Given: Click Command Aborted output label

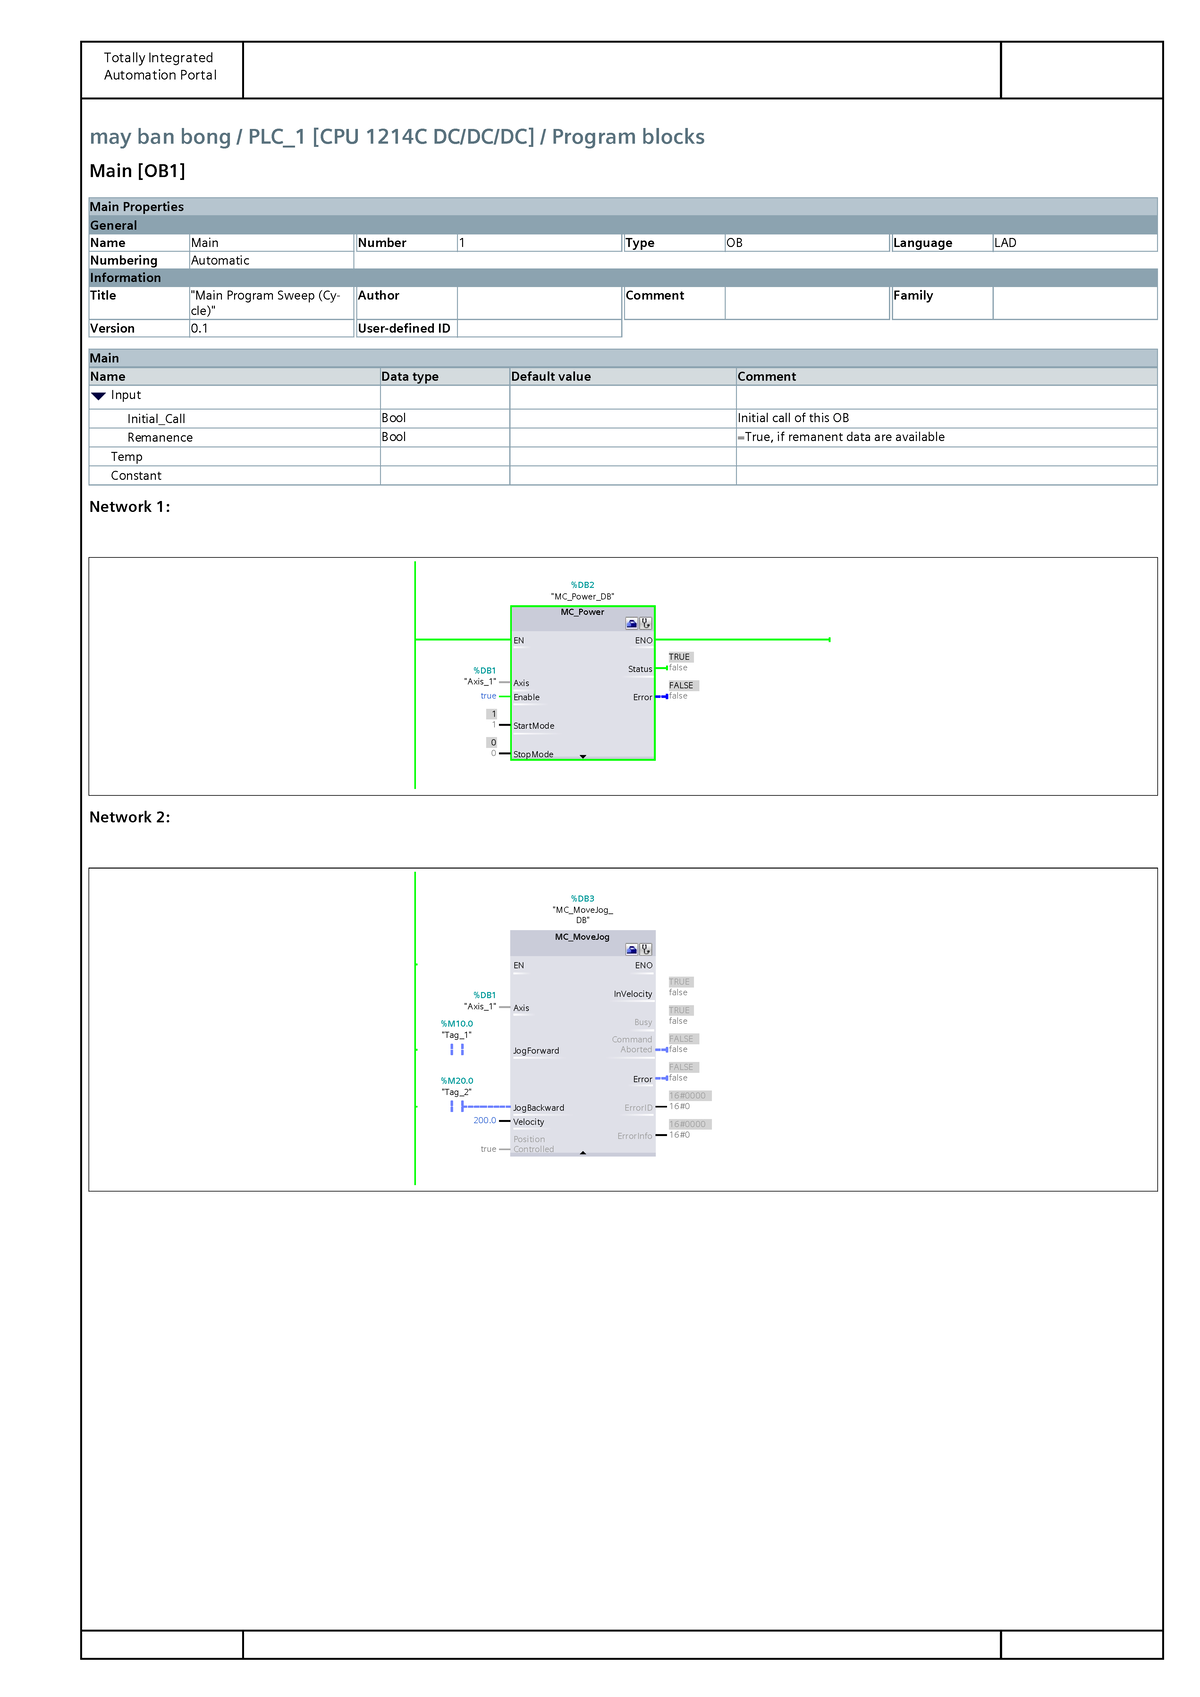Looking at the screenshot, I should (x=632, y=1045).
